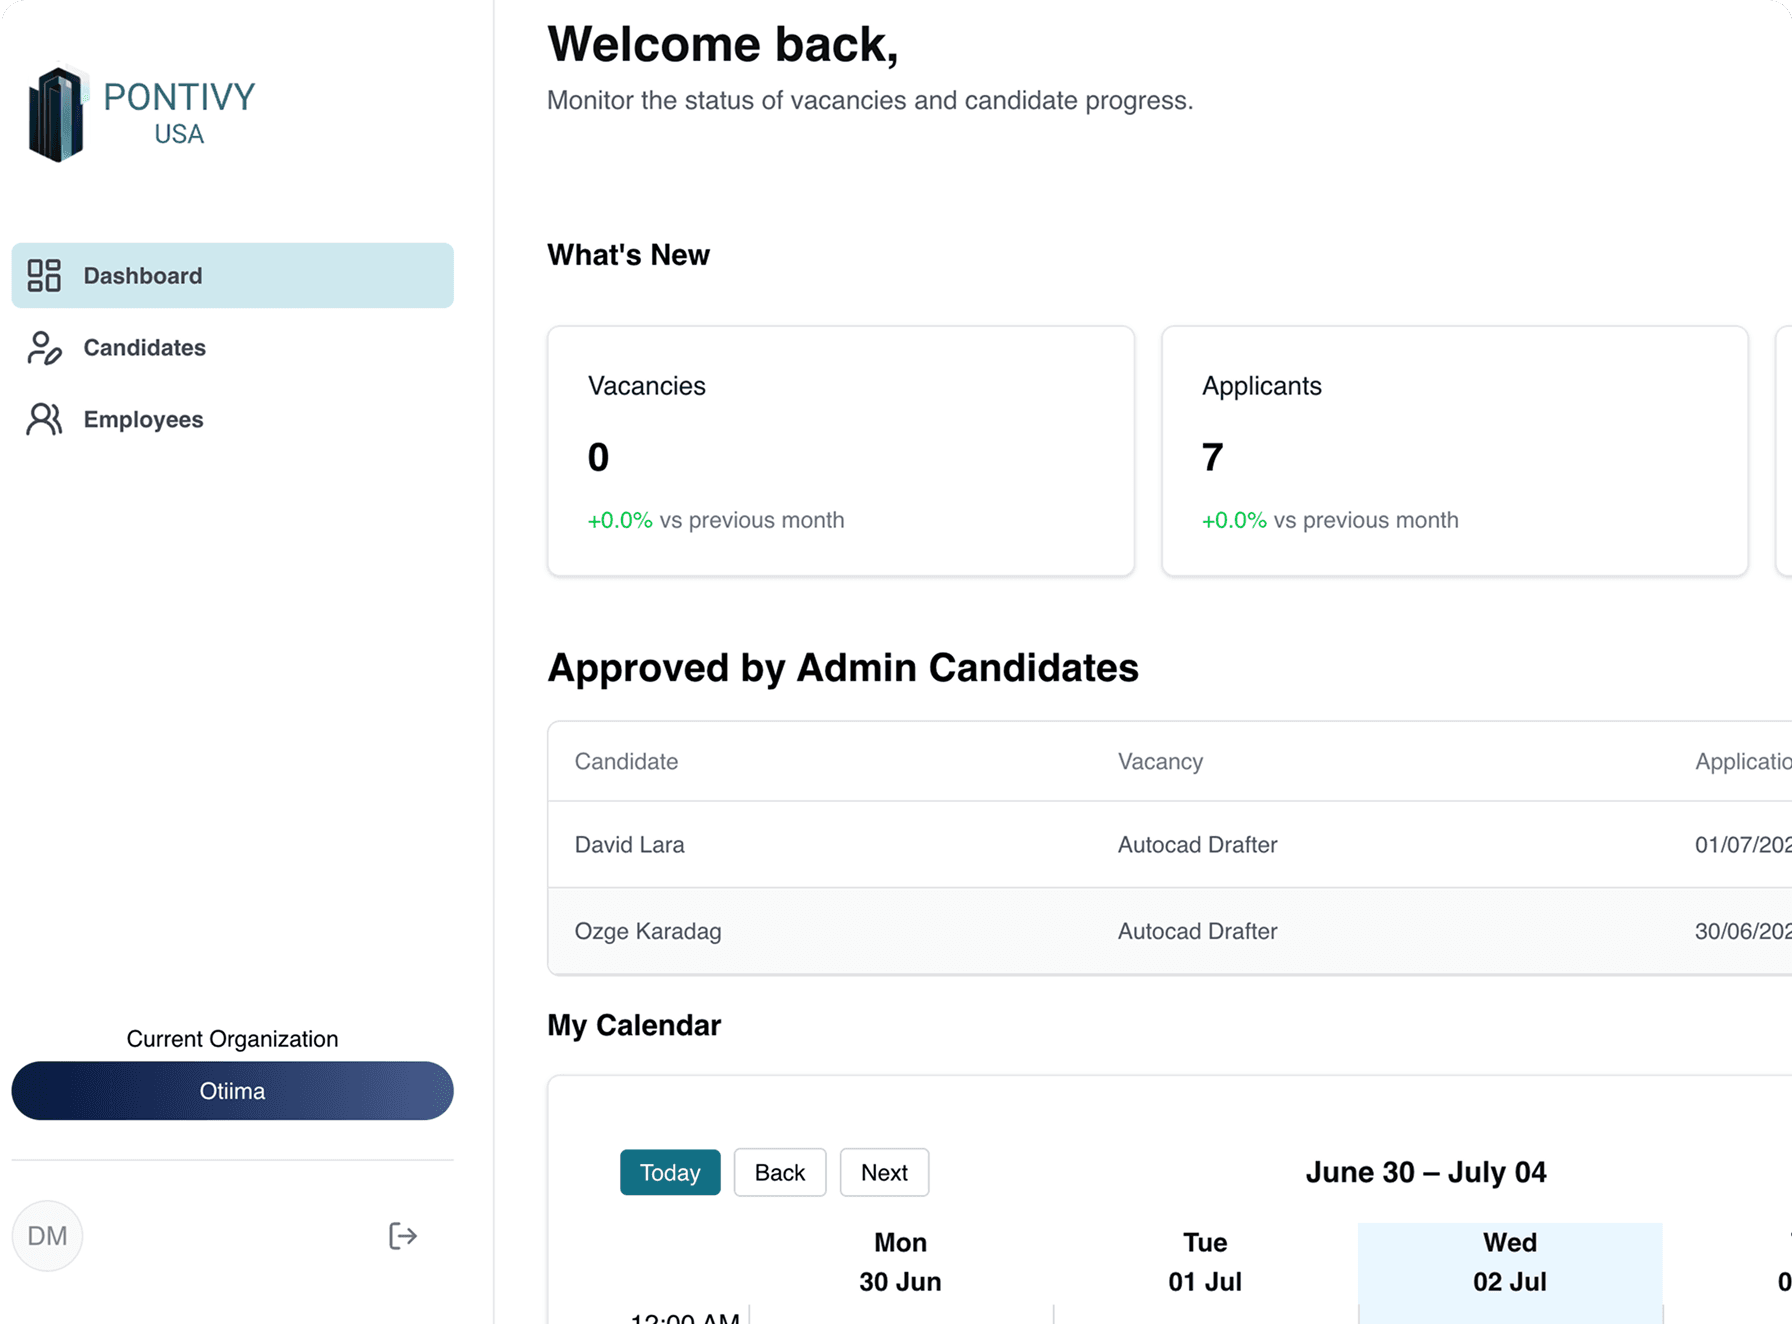Click the logout arrow icon
This screenshot has width=1792, height=1344.
pos(402,1236)
